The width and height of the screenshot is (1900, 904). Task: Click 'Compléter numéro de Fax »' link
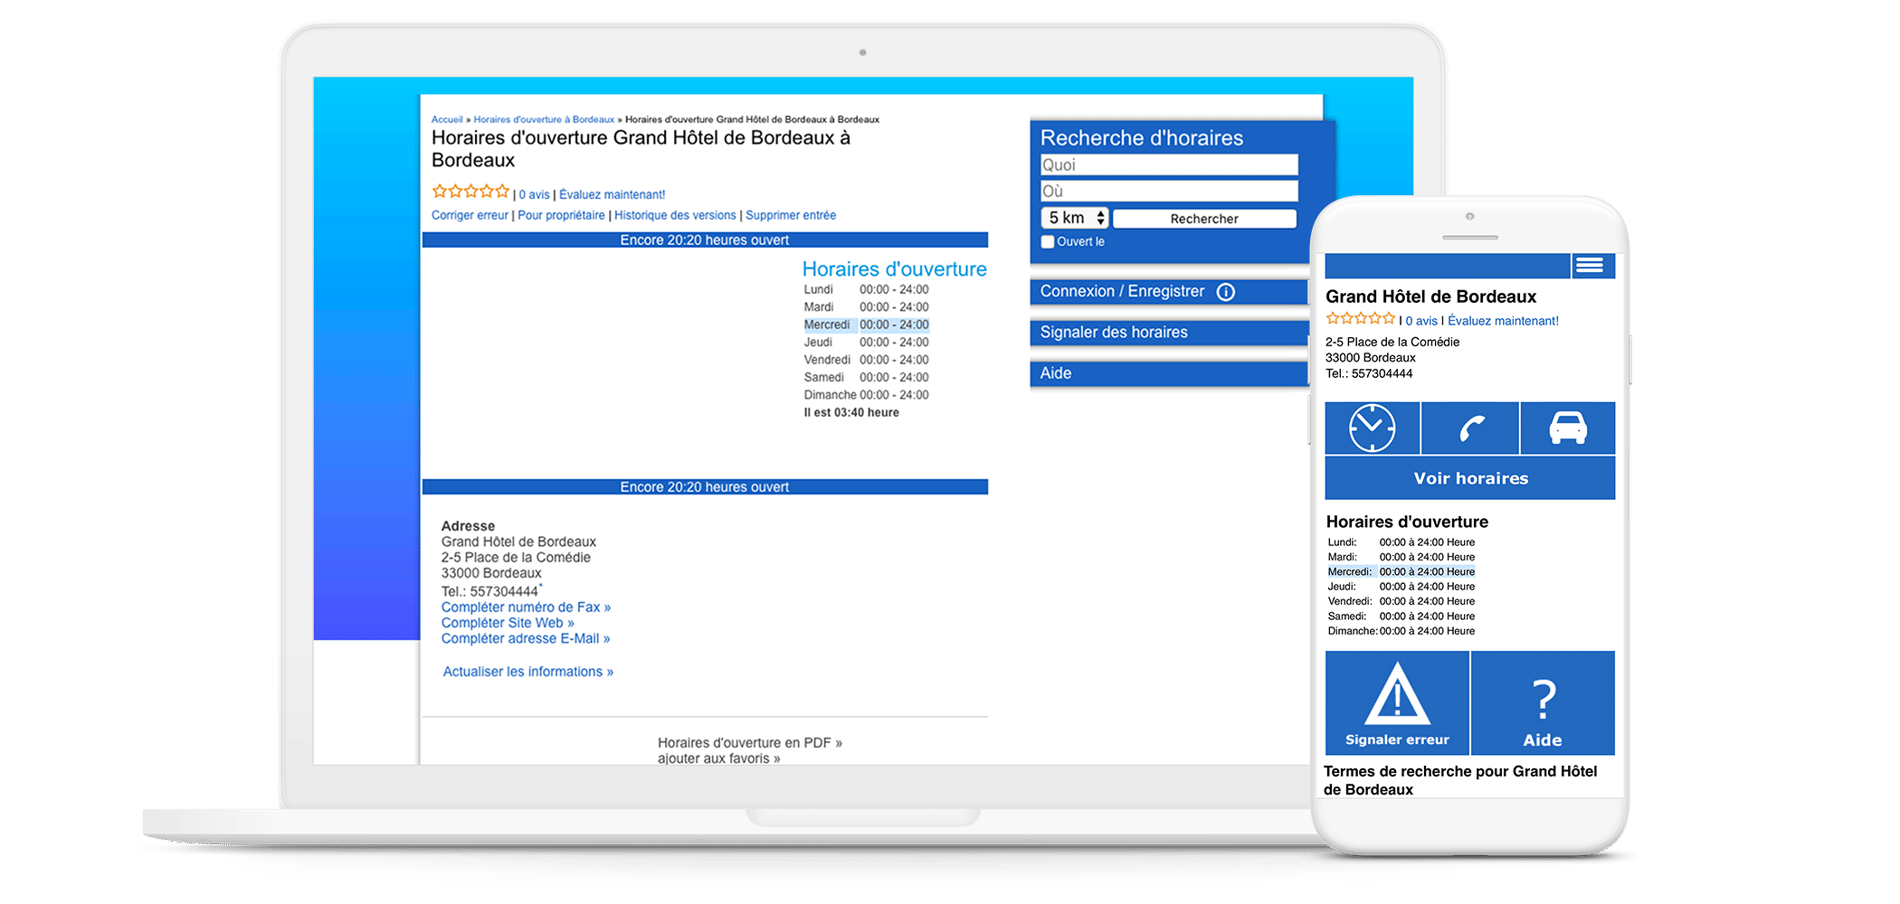pyautogui.click(x=526, y=607)
